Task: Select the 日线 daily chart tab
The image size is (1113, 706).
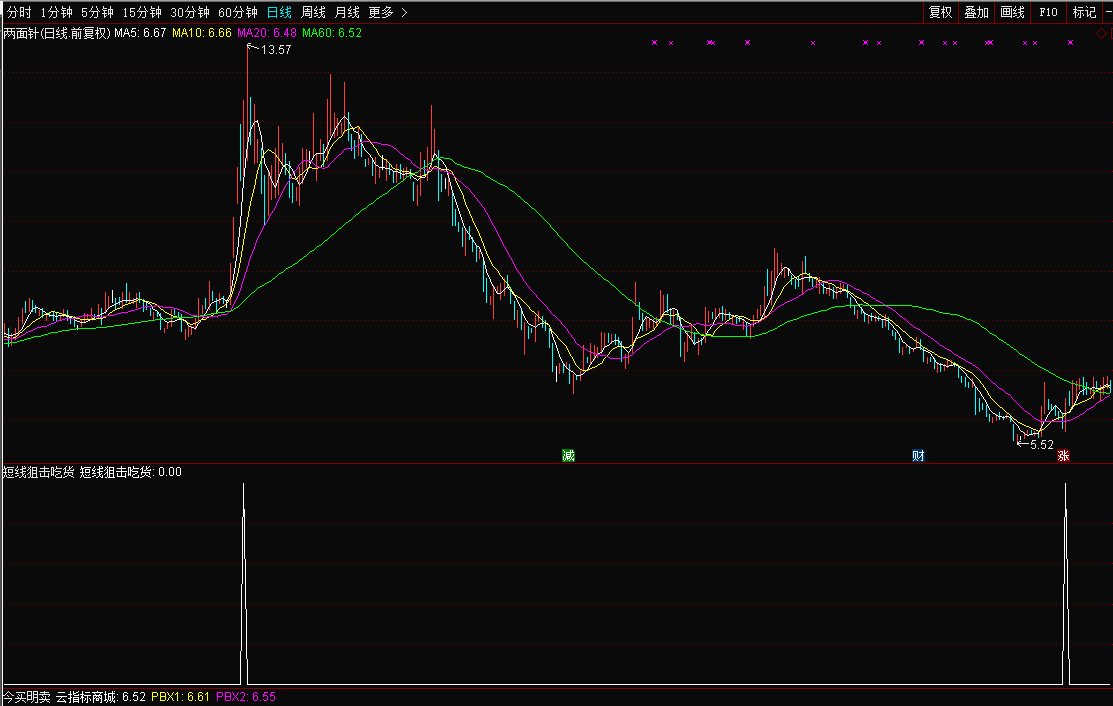Action: (279, 12)
